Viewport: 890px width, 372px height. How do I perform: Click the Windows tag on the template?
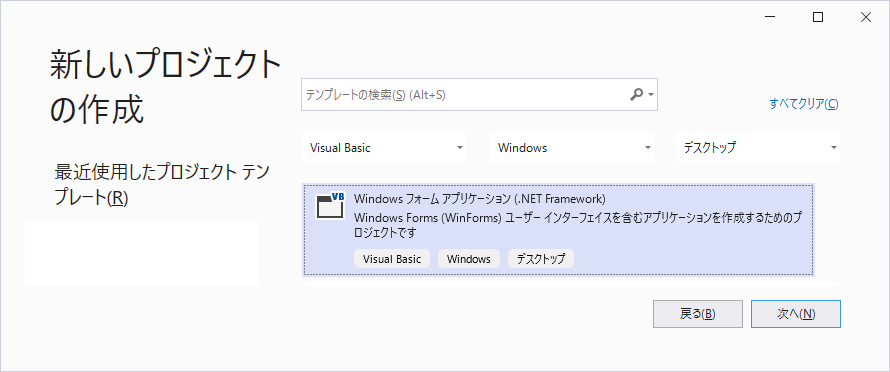pos(469,259)
